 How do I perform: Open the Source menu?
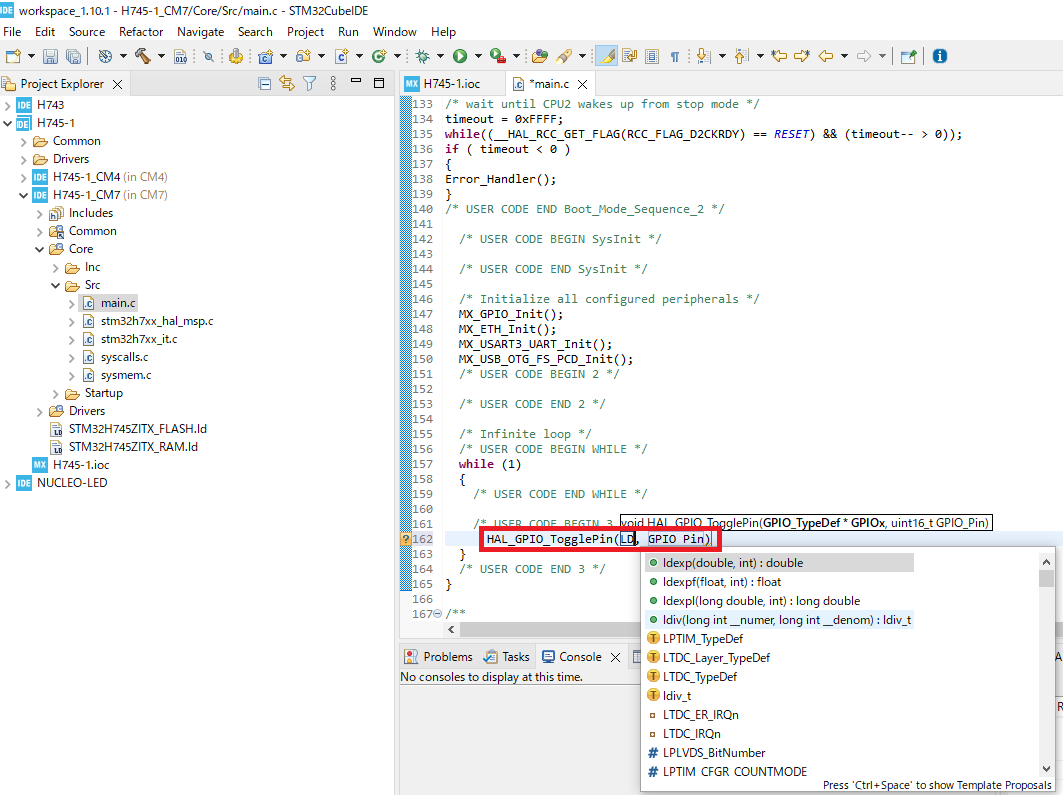pos(87,32)
